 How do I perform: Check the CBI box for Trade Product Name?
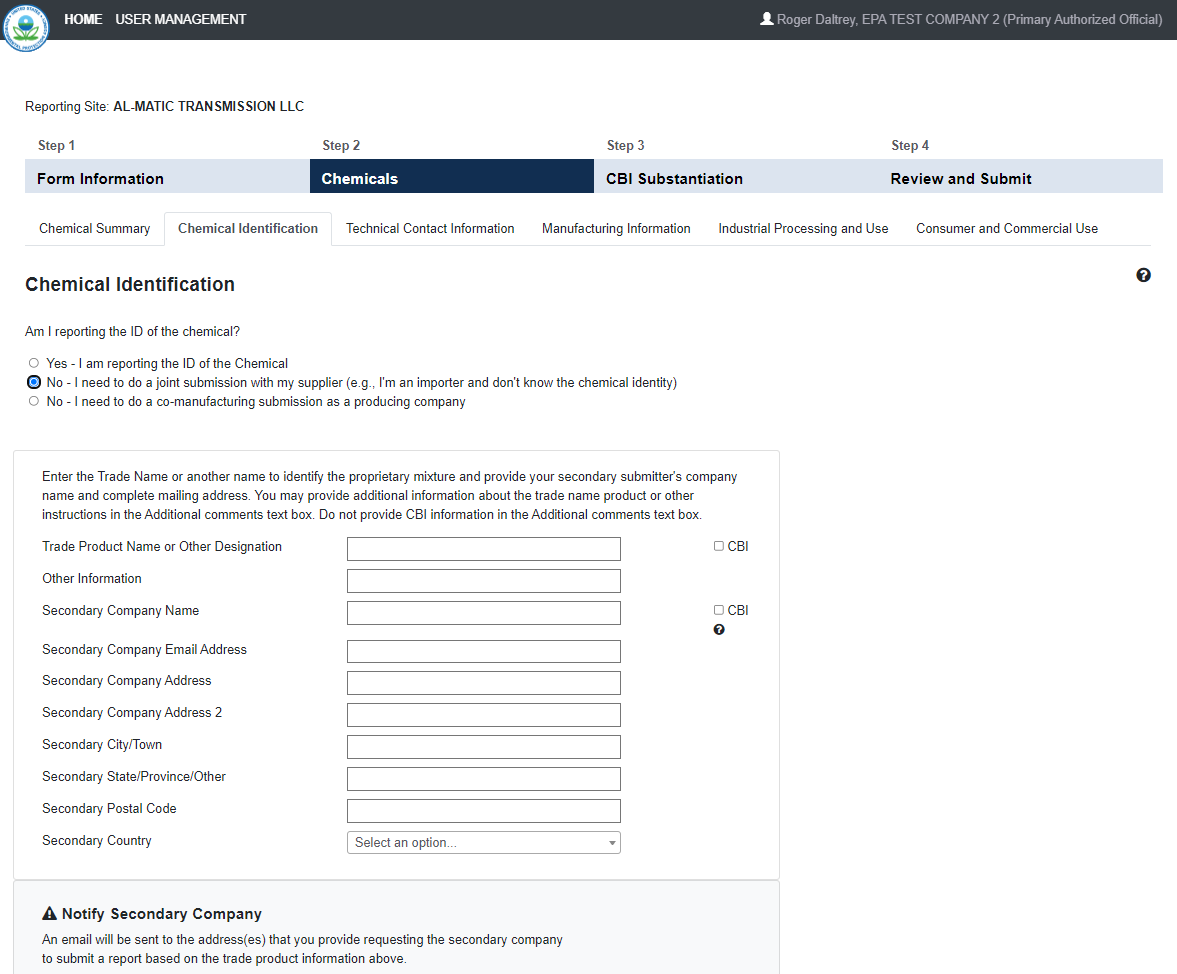719,546
